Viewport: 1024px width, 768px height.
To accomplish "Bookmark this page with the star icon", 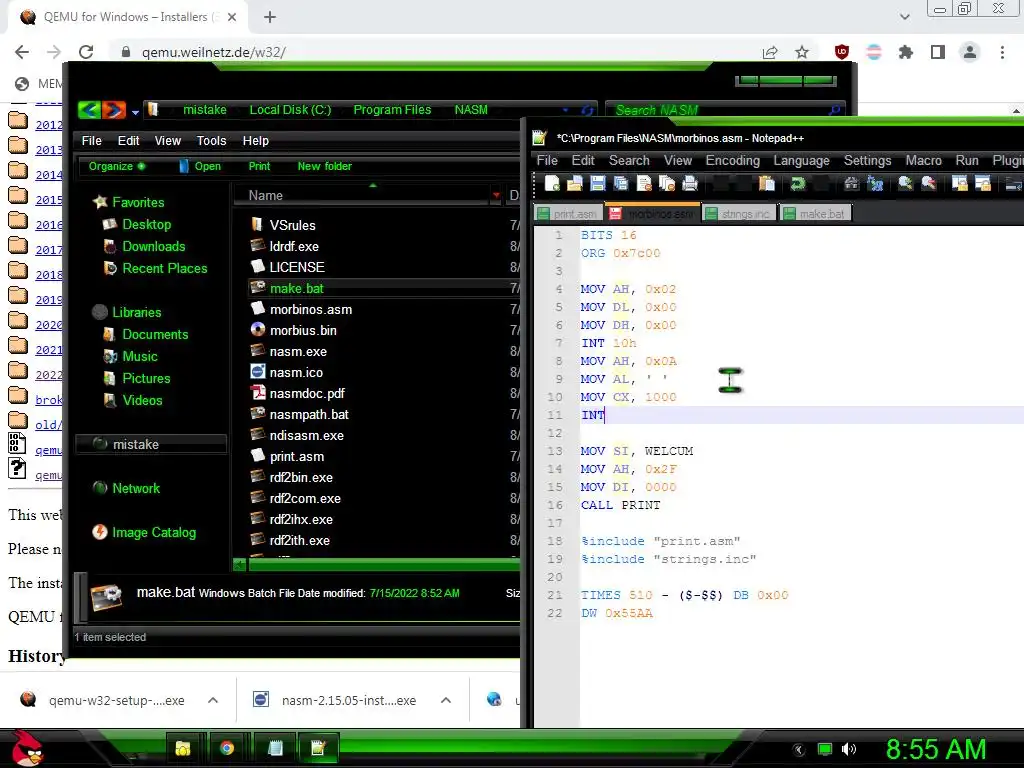I will (x=802, y=52).
